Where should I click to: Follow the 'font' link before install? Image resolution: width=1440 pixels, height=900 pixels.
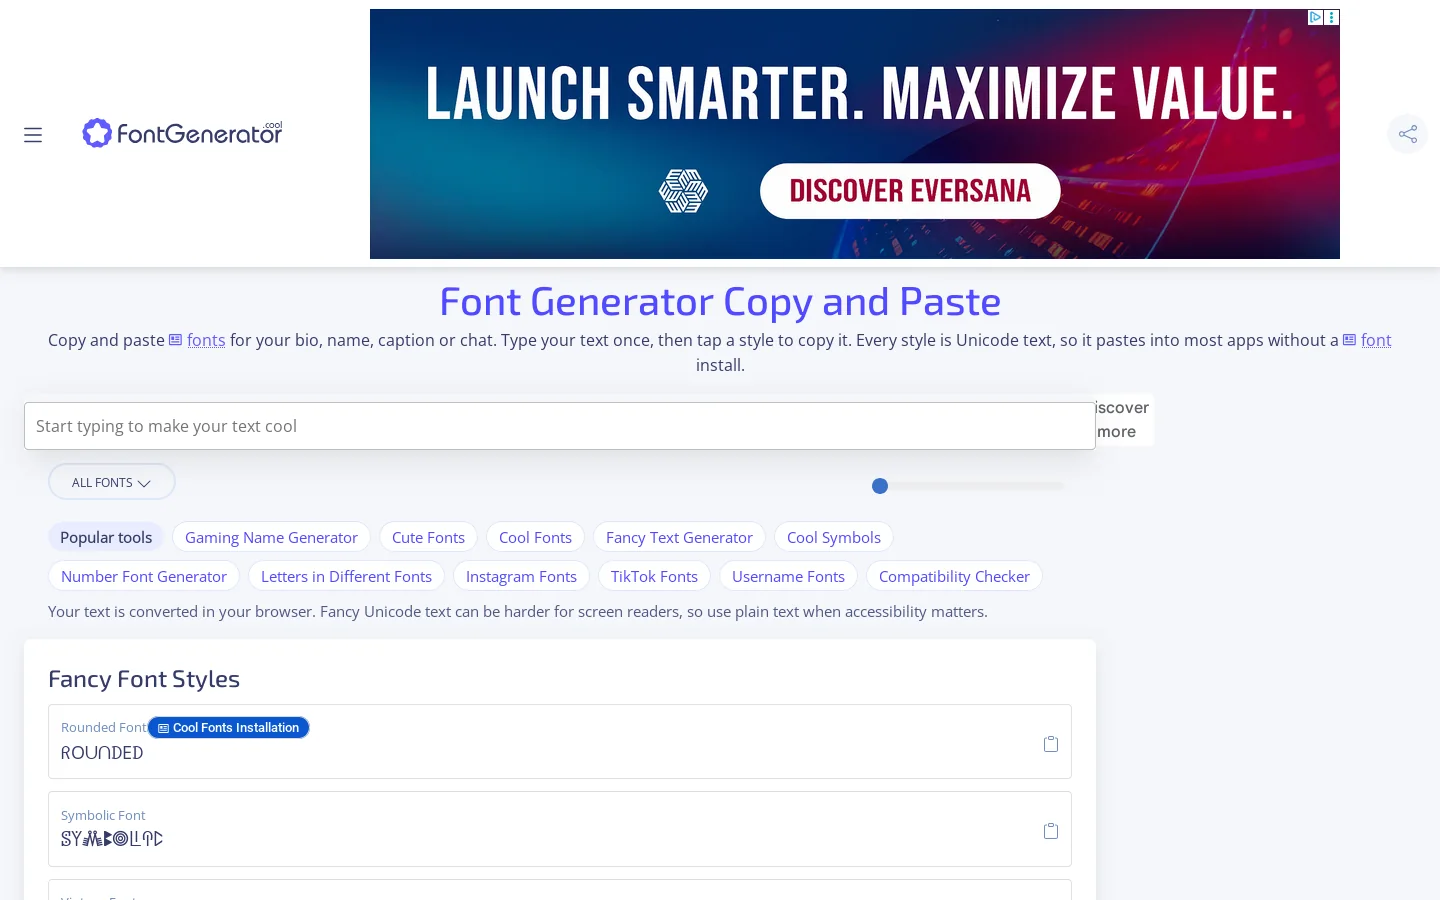tap(1376, 340)
